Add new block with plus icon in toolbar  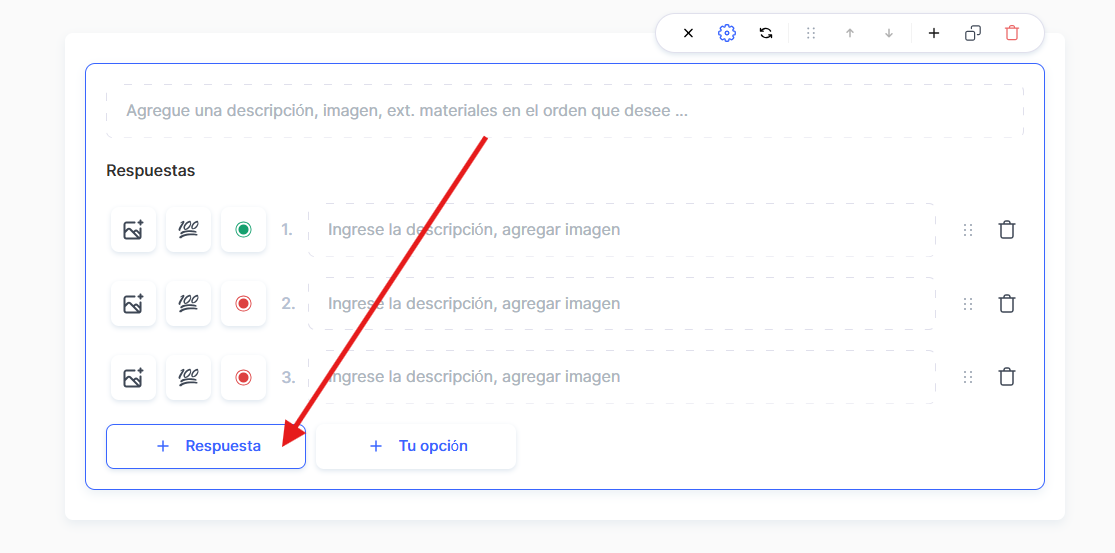click(934, 33)
